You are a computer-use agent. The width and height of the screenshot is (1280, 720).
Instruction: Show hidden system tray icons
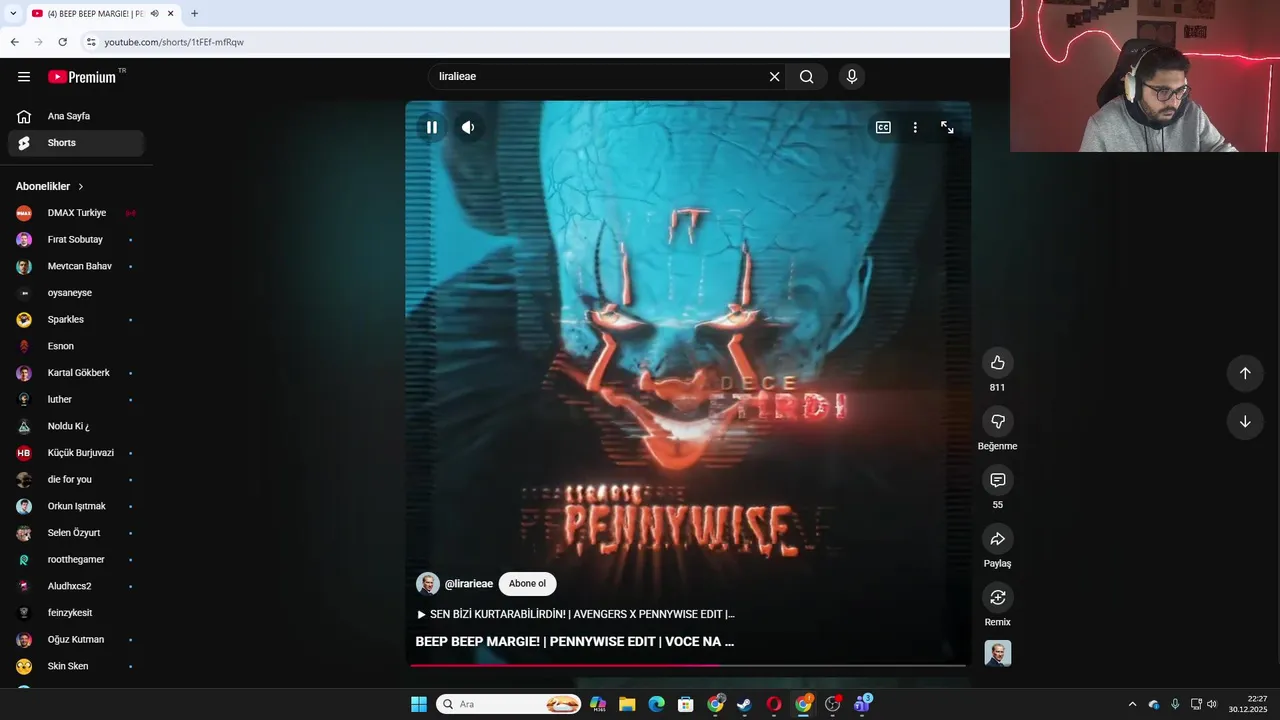click(x=1132, y=704)
